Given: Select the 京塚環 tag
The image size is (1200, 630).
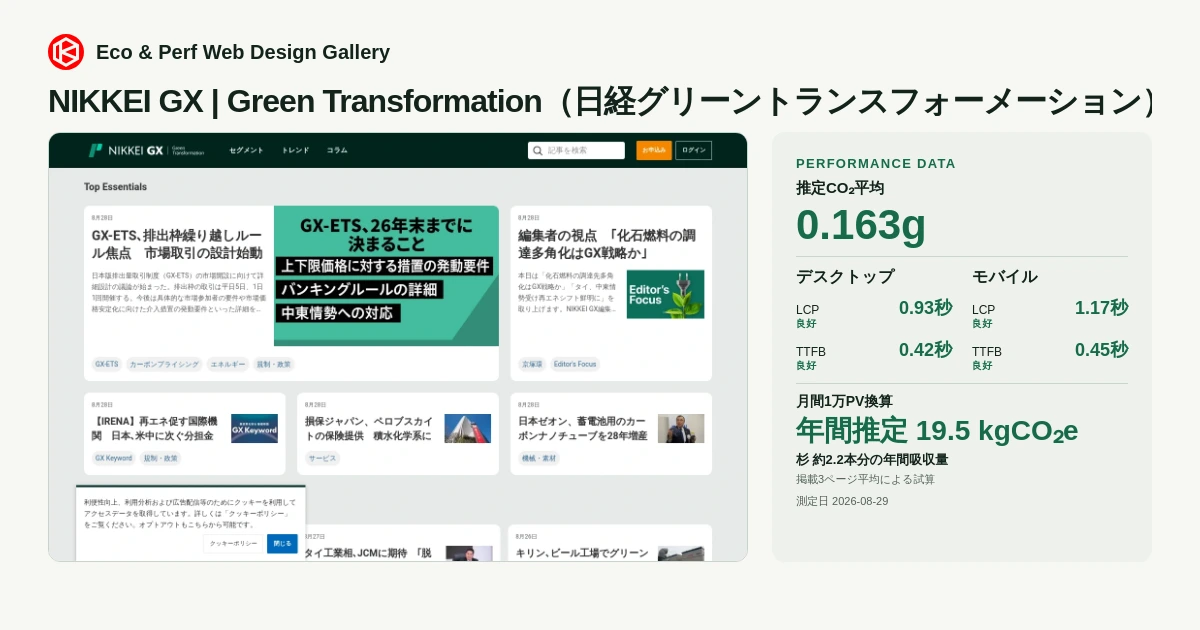Looking at the screenshot, I should [x=531, y=364].
